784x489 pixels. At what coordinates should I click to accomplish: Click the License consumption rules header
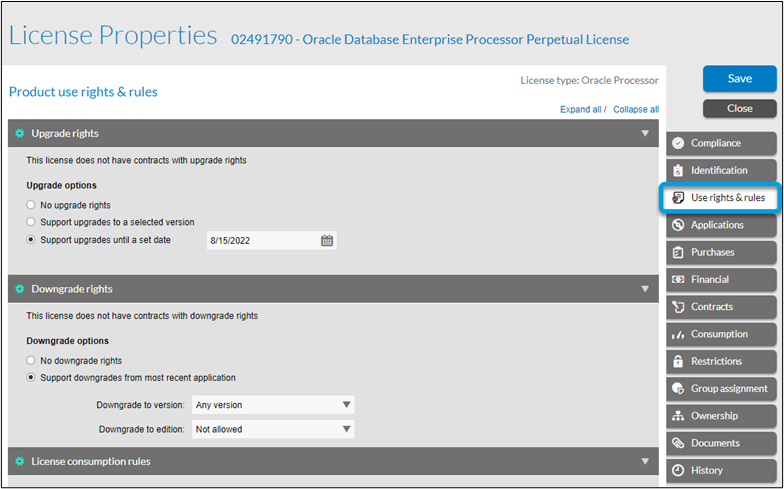pyautogui.click(x=333, y=462)
